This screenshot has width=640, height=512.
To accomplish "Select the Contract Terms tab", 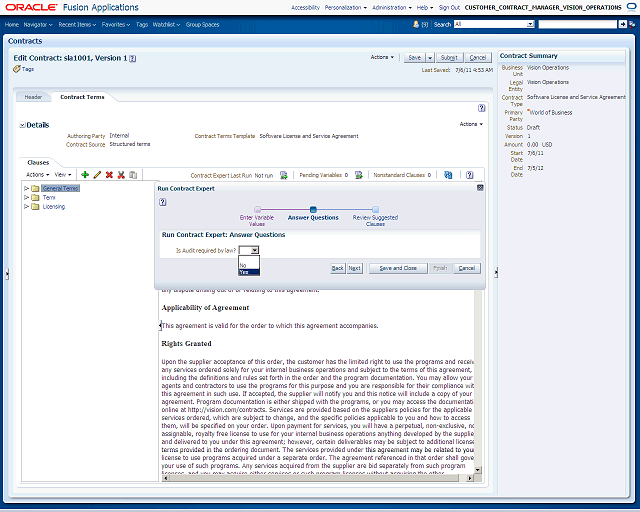I will (x=82, y=97).
